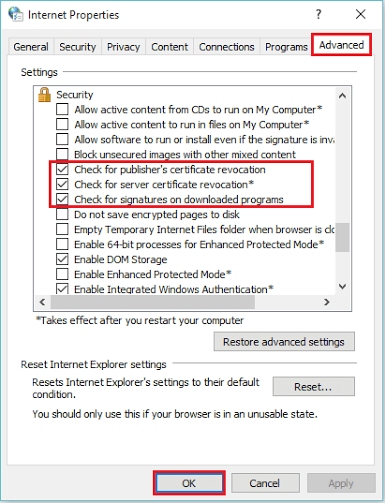Uncheck Check for publisher's certificate revocation
The image size is (386, 503).
tap(62, 169)
